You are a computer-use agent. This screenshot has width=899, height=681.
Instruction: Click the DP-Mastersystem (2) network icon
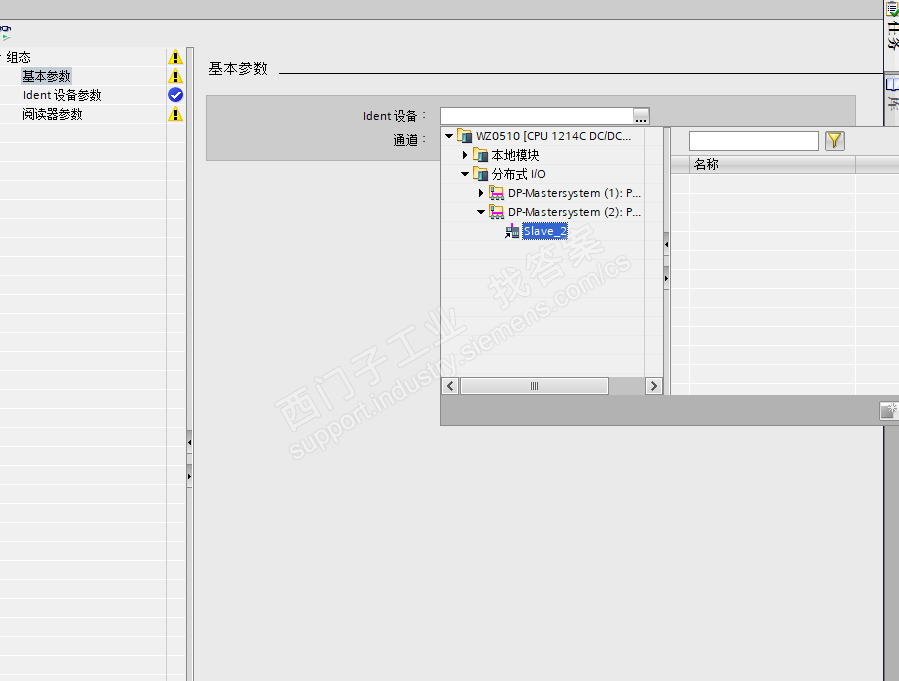coord(497,212)
